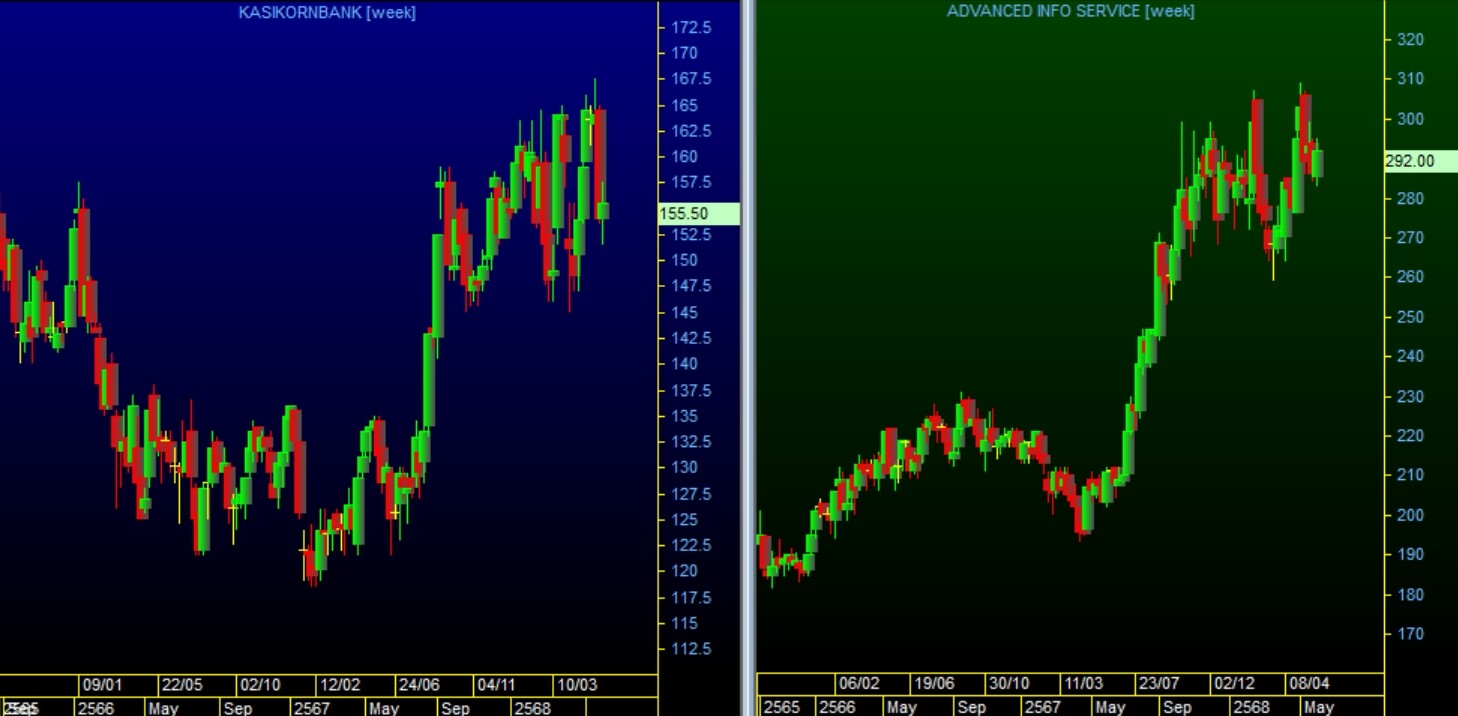Viewport: 1458px width, 716px height.
Task: Select the 130 level on KASIKORNBANK axis
Action: [x=685, y=467]
